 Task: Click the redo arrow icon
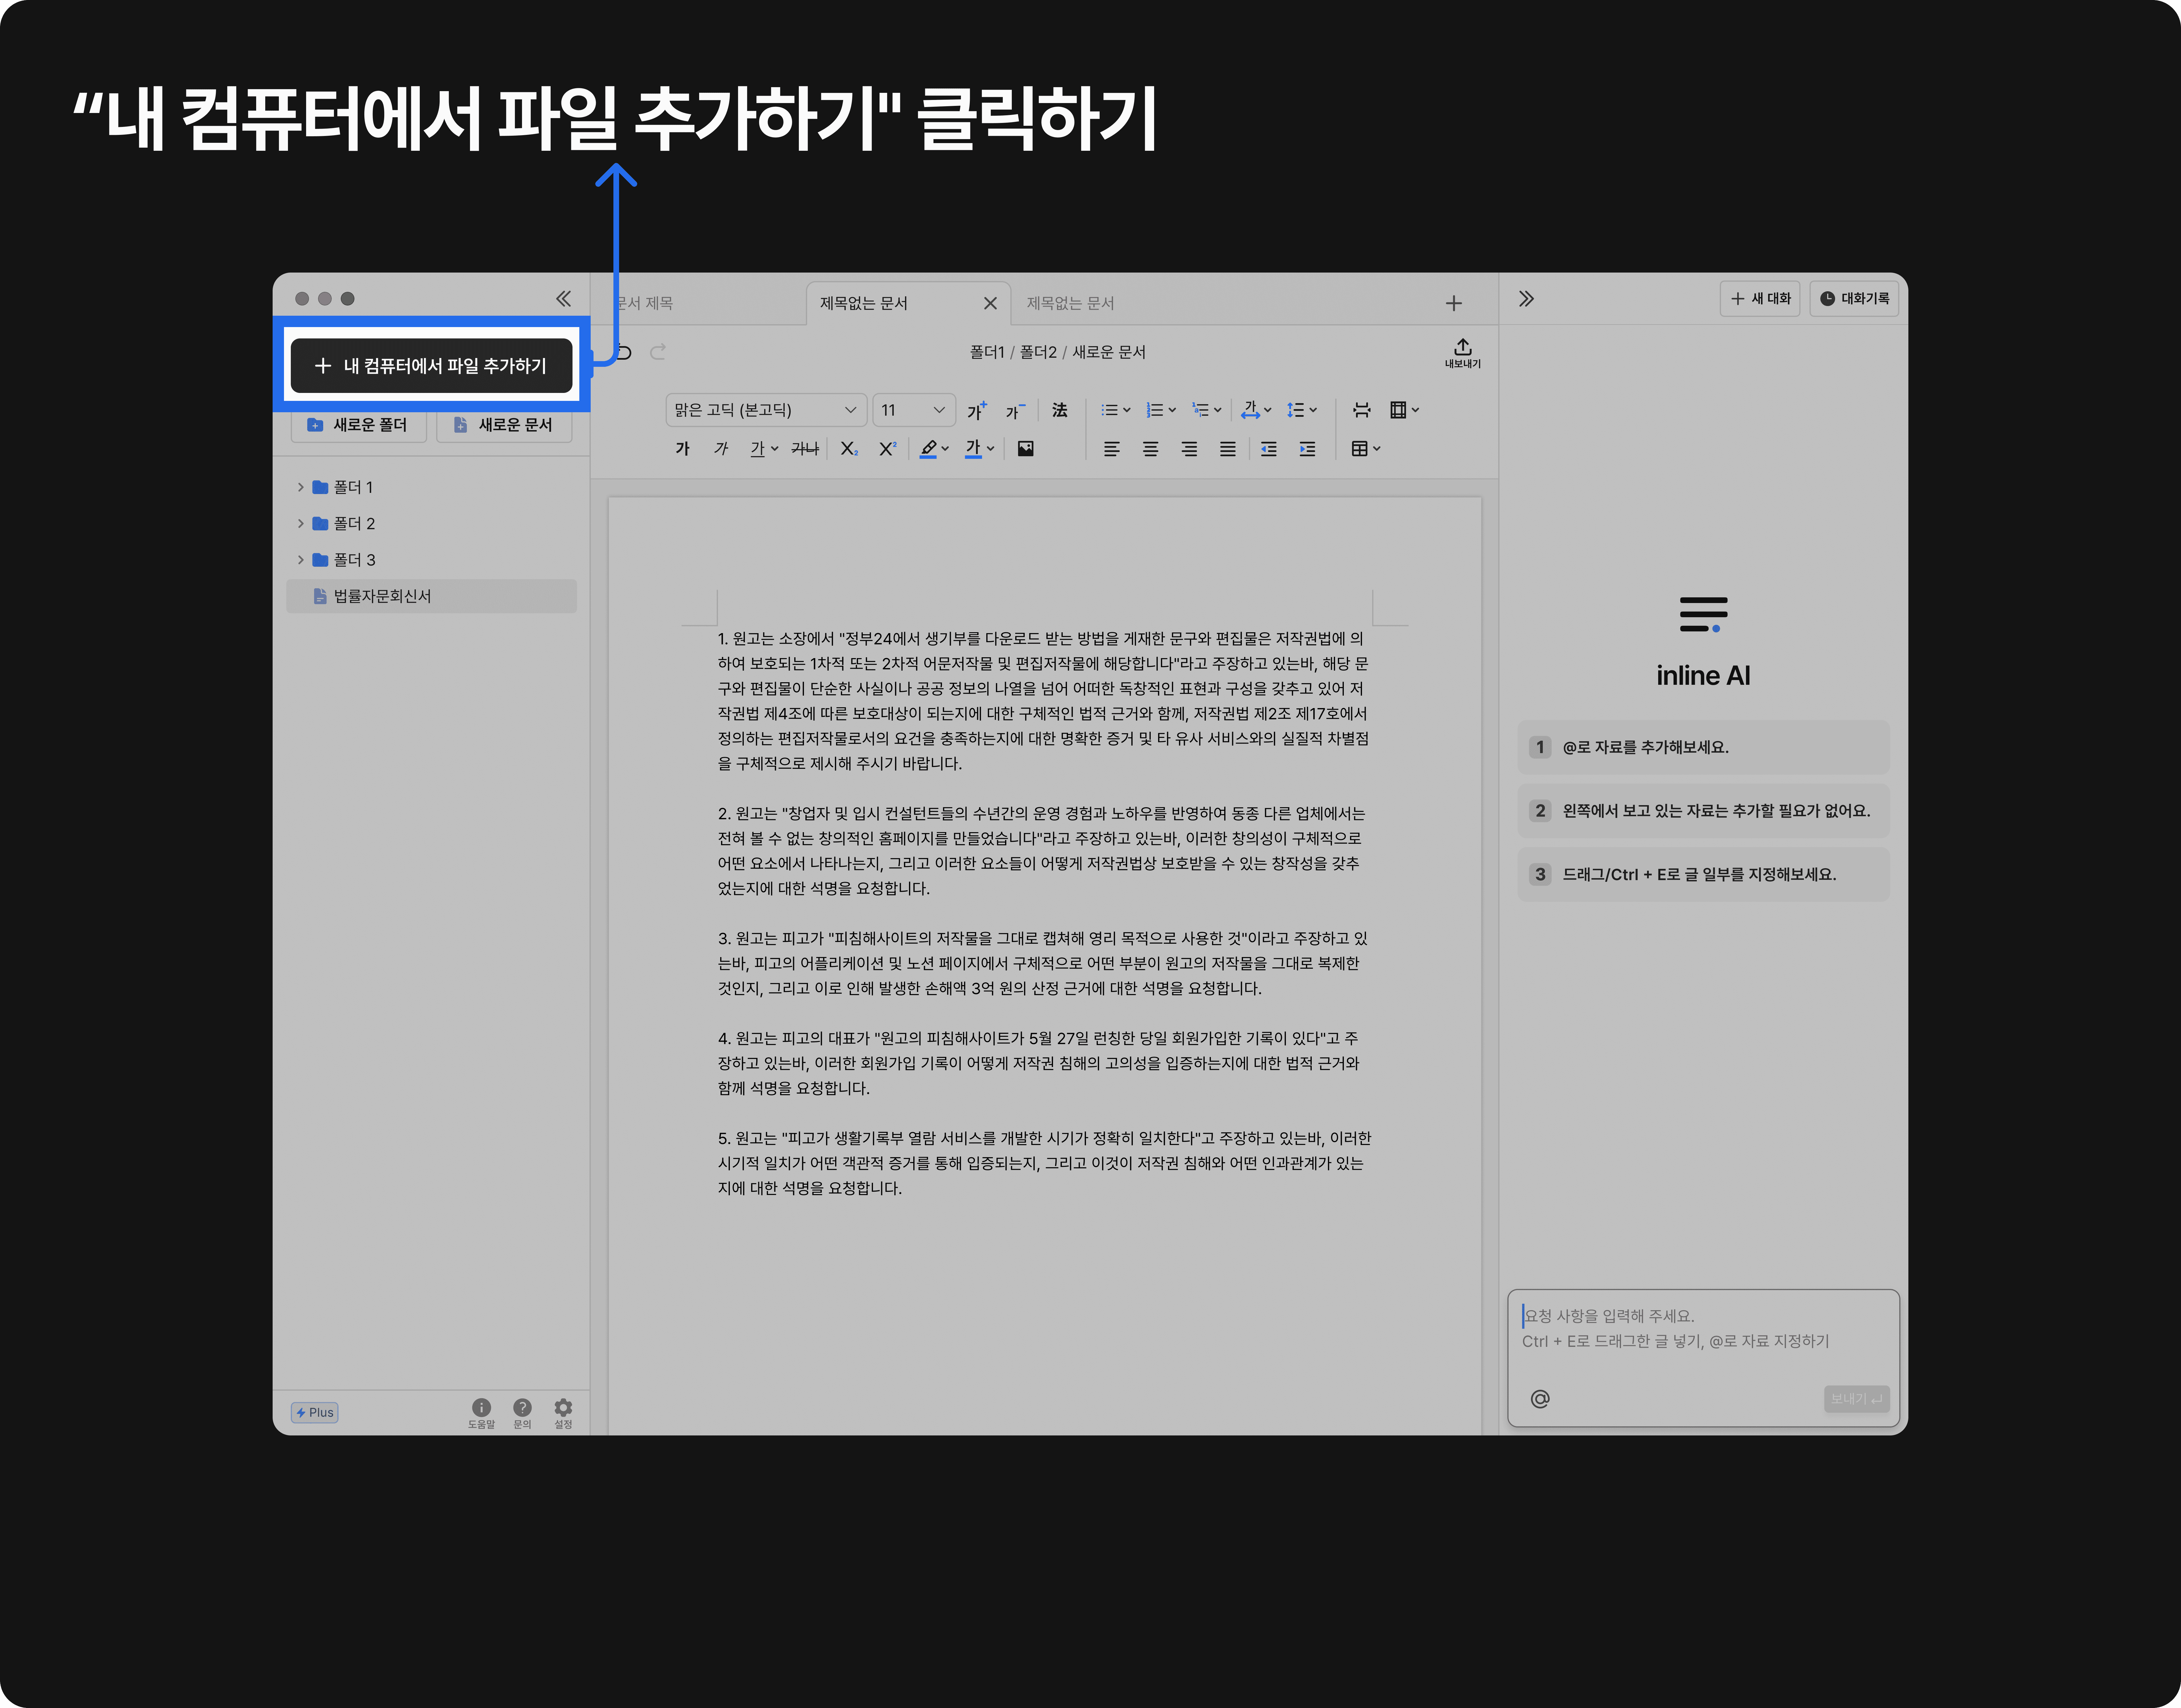tap(658, 352)
